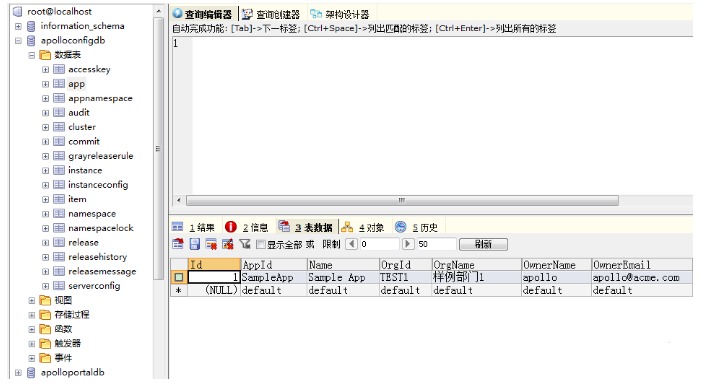Click the horizontal scrollbar of the query editor
713x392 pixels.
(x=402, y=200)
